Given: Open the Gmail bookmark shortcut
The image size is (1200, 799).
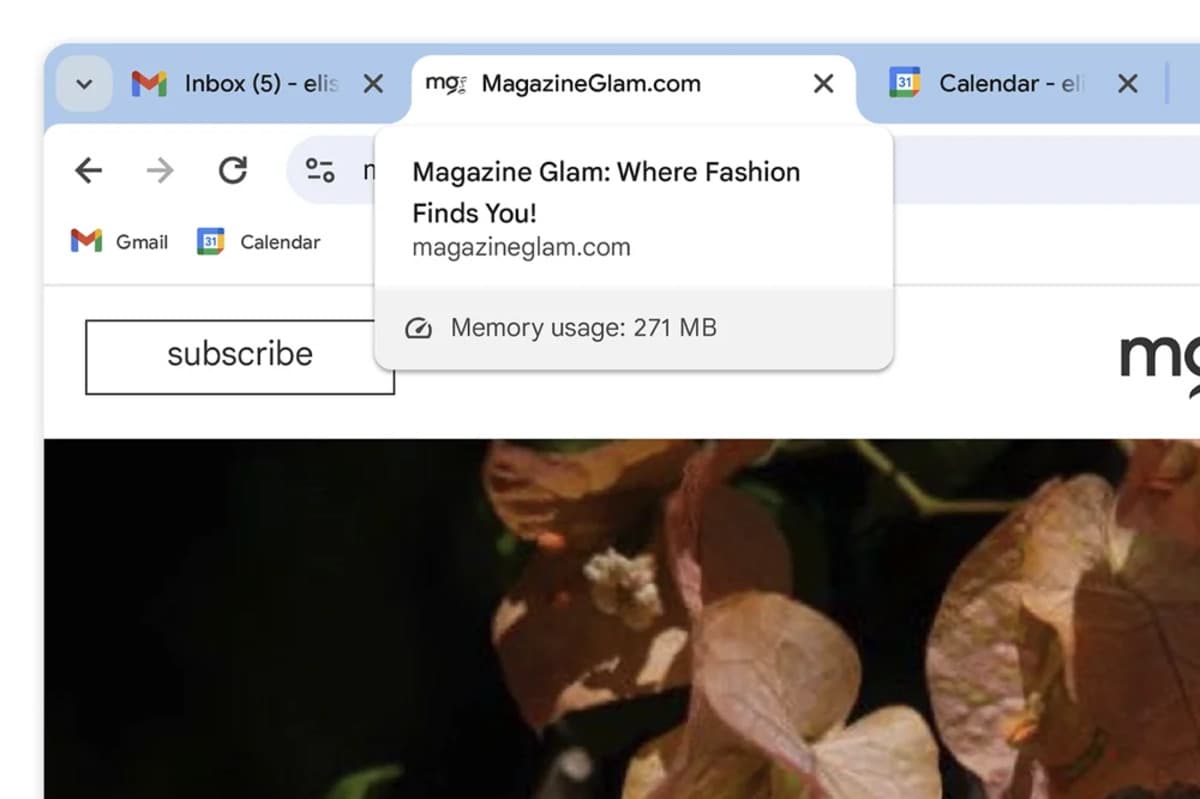Looking at the screenshot, I should tap(118, 241).
